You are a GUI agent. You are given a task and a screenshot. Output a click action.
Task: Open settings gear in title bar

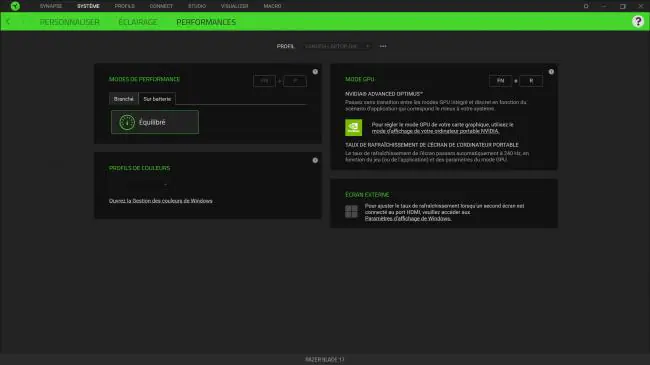click(x=586, y=6)
